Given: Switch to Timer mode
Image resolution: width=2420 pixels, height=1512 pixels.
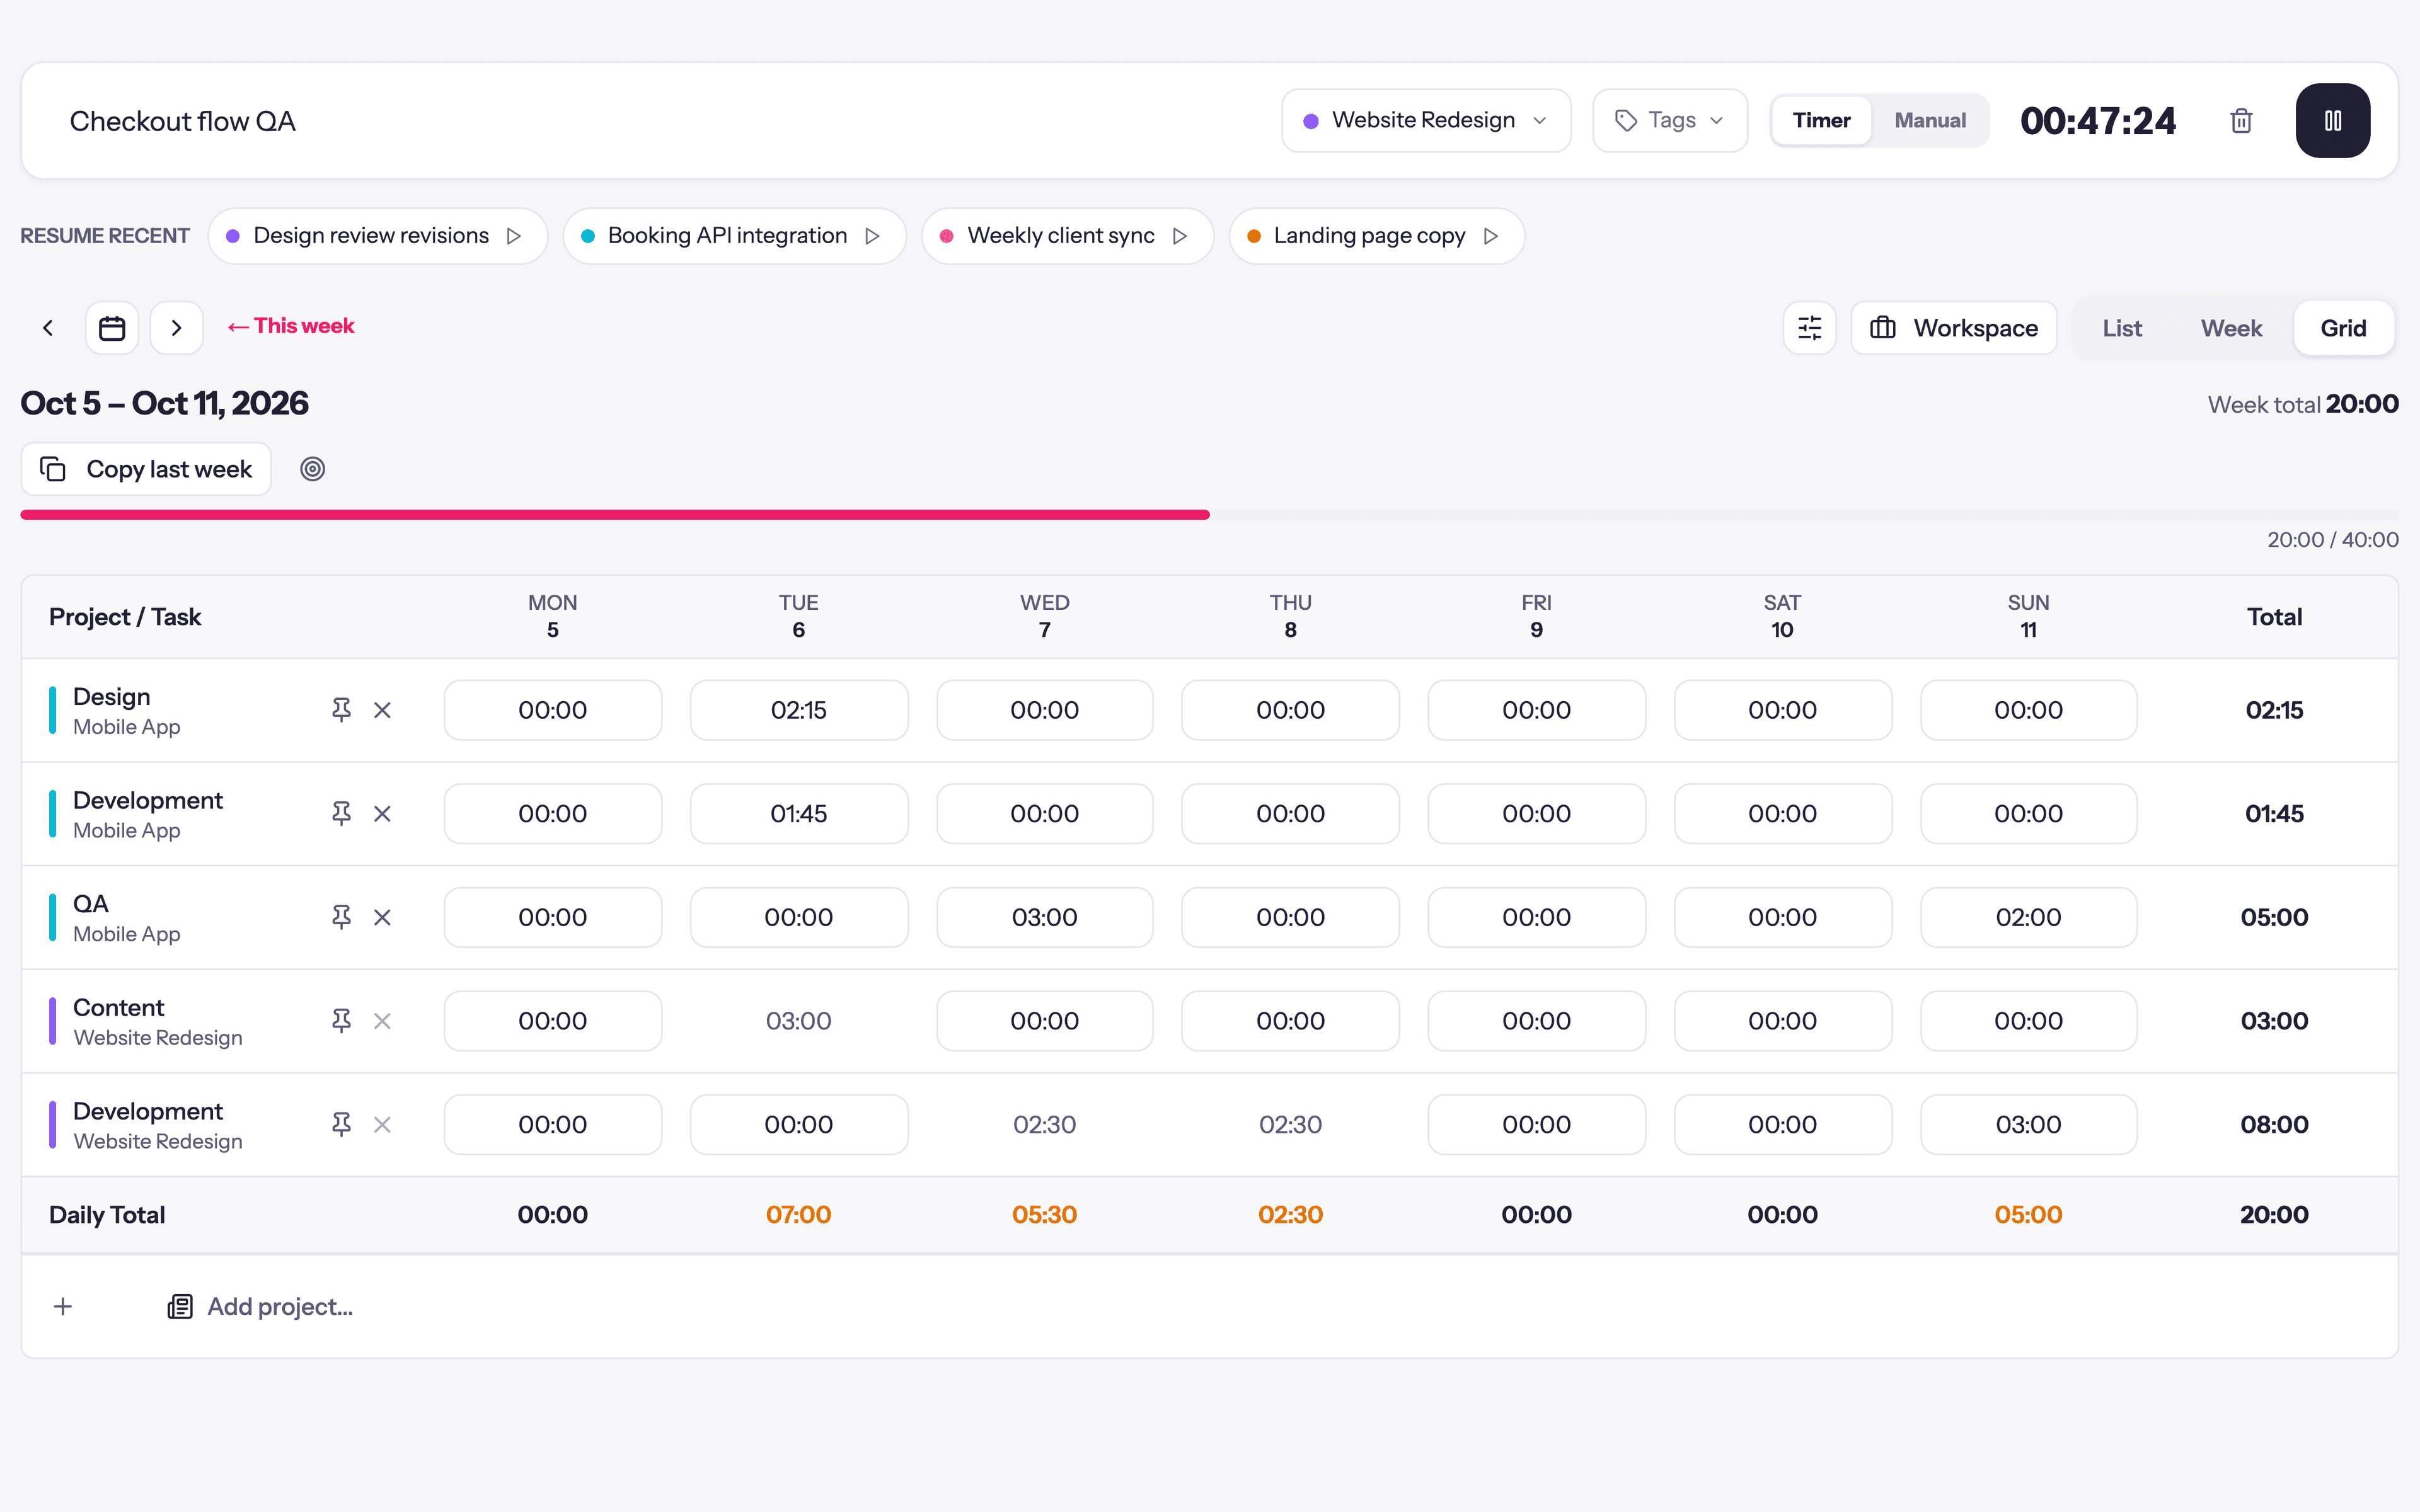Looking at the screenshot, I should 1821,121.
